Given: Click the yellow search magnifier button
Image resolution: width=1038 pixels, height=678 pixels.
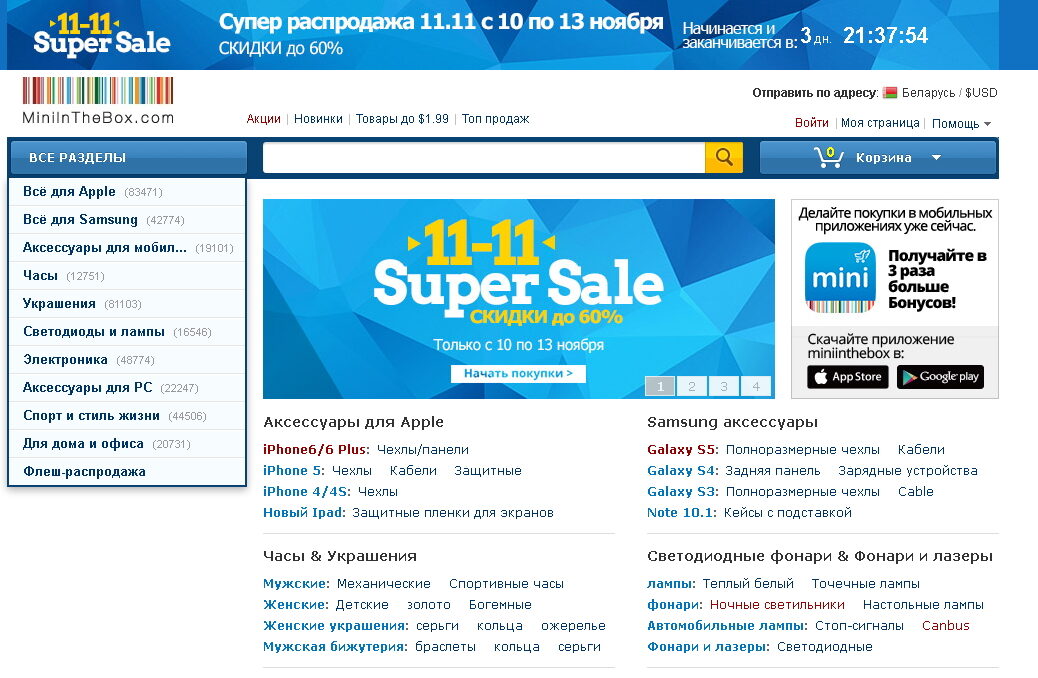Looking at the screenshot, I should pos(724,158).
